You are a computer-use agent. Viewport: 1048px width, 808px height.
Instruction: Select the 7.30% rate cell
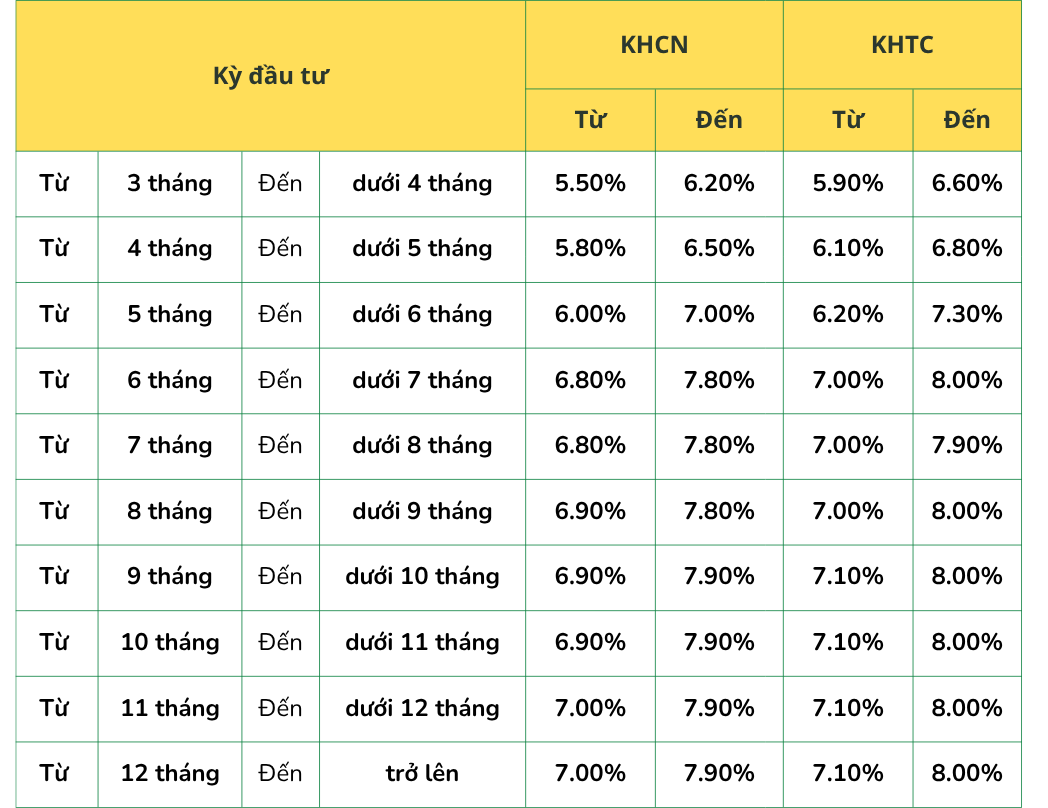966,314
